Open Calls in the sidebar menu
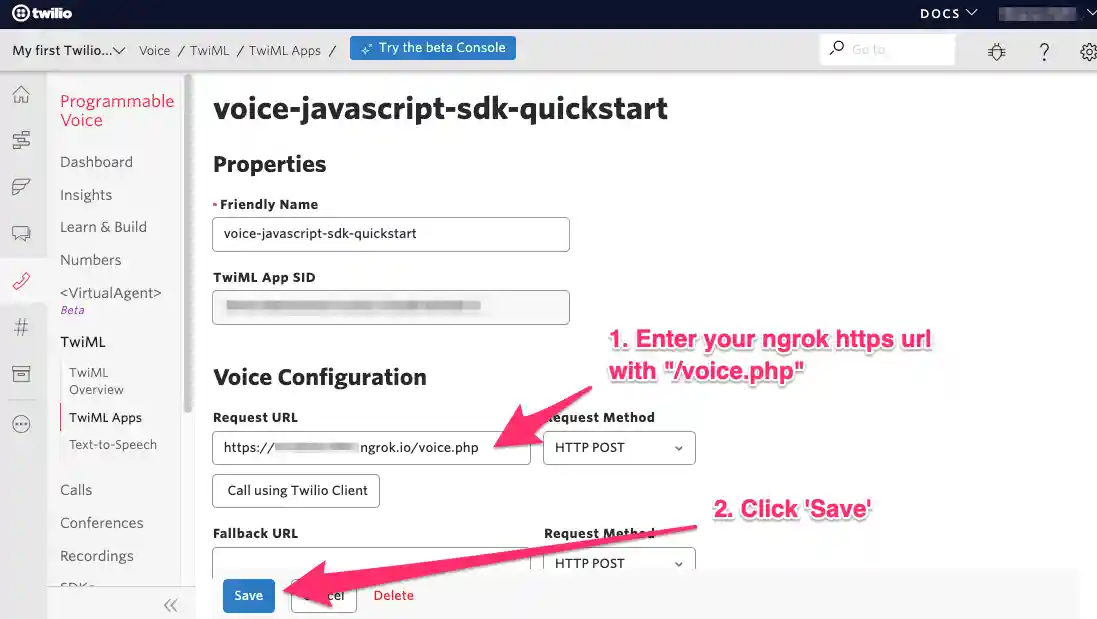 tap(76, 490)
